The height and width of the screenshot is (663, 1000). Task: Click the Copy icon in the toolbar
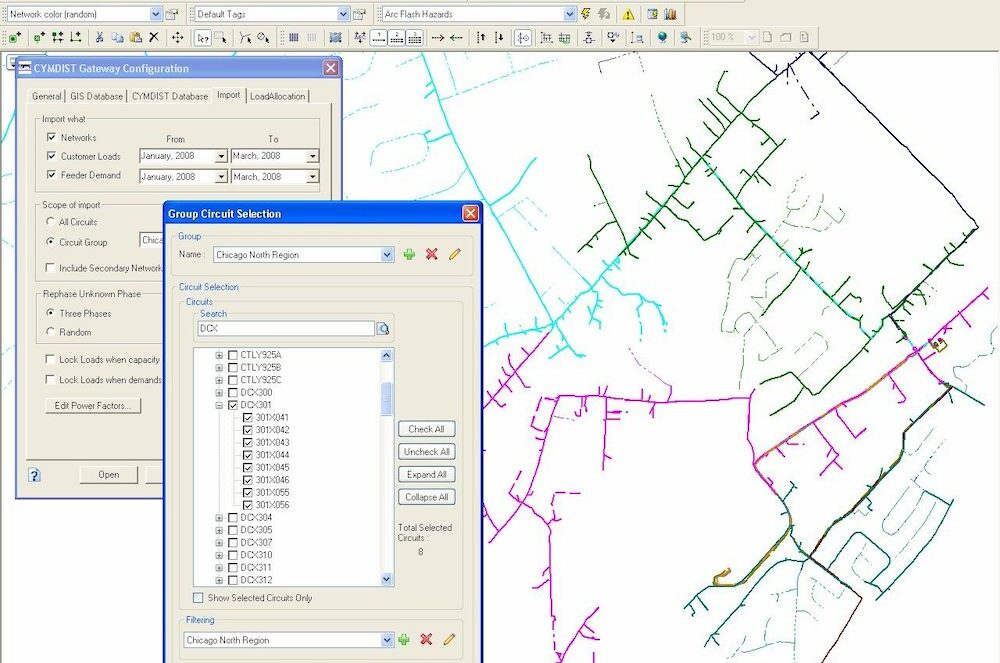pyautogui.click(x=117, y=38)
